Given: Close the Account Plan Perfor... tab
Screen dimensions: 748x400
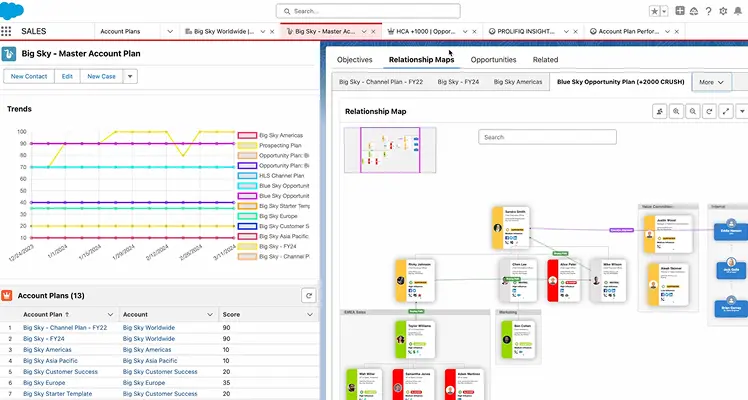Looking at the screenshot, I should tap(676, 31).
